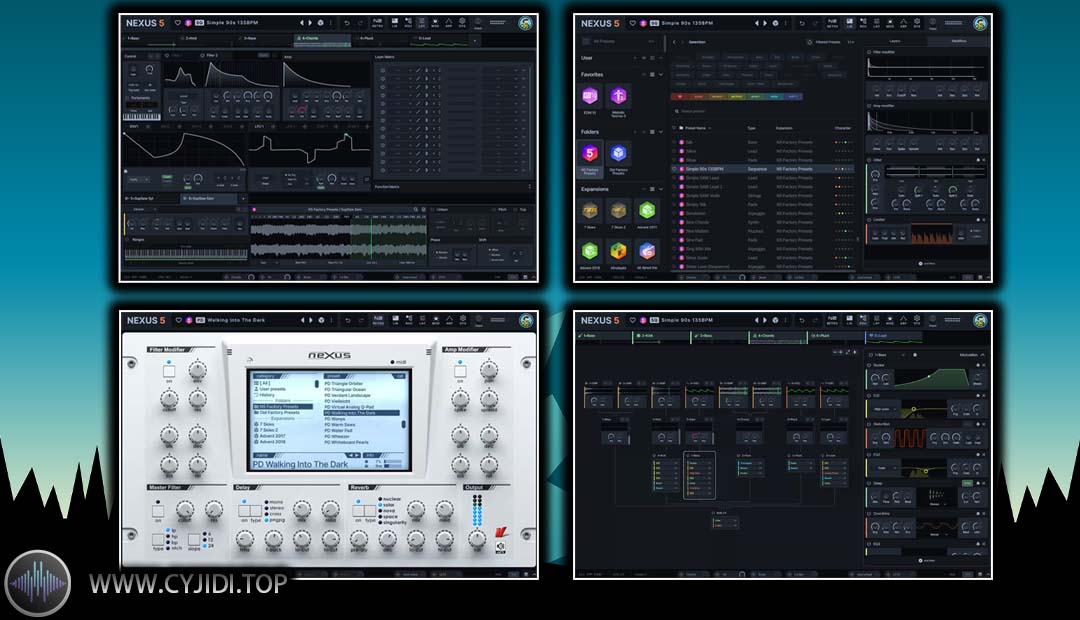
Task: Click the Type column header in library
Action: (x=751, y=128)
